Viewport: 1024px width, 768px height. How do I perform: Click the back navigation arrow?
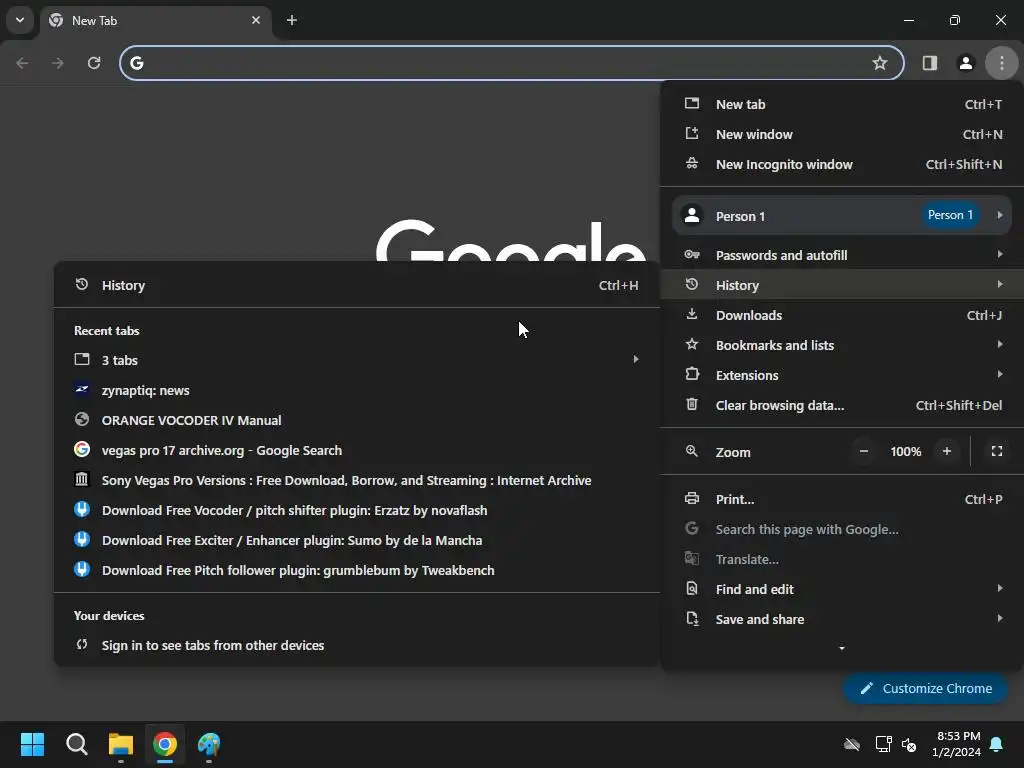tap(22, 63)
